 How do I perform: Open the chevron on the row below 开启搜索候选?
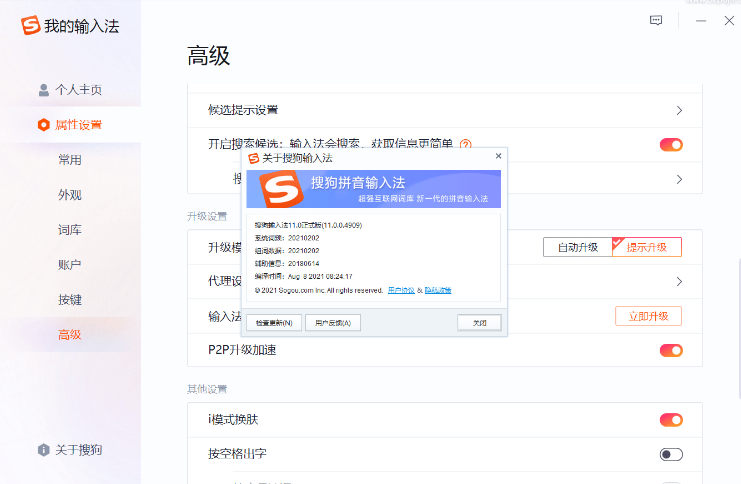679,179
